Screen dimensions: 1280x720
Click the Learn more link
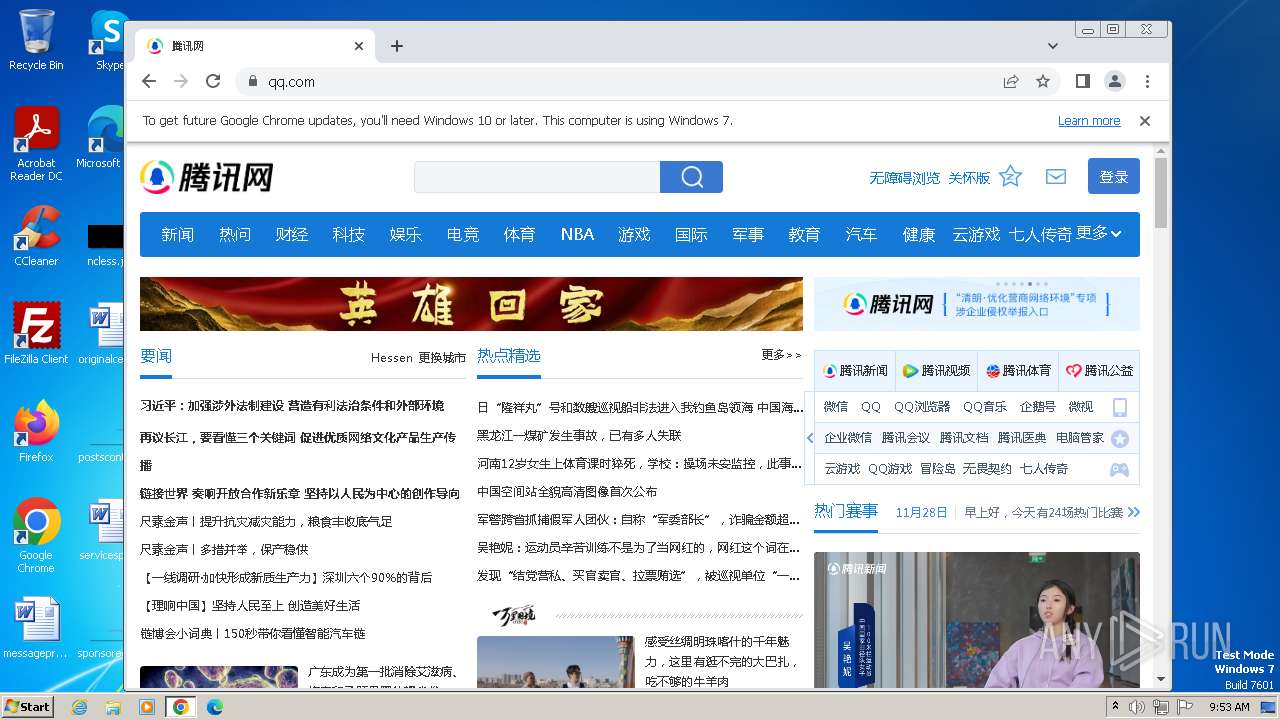[1089, 121]
